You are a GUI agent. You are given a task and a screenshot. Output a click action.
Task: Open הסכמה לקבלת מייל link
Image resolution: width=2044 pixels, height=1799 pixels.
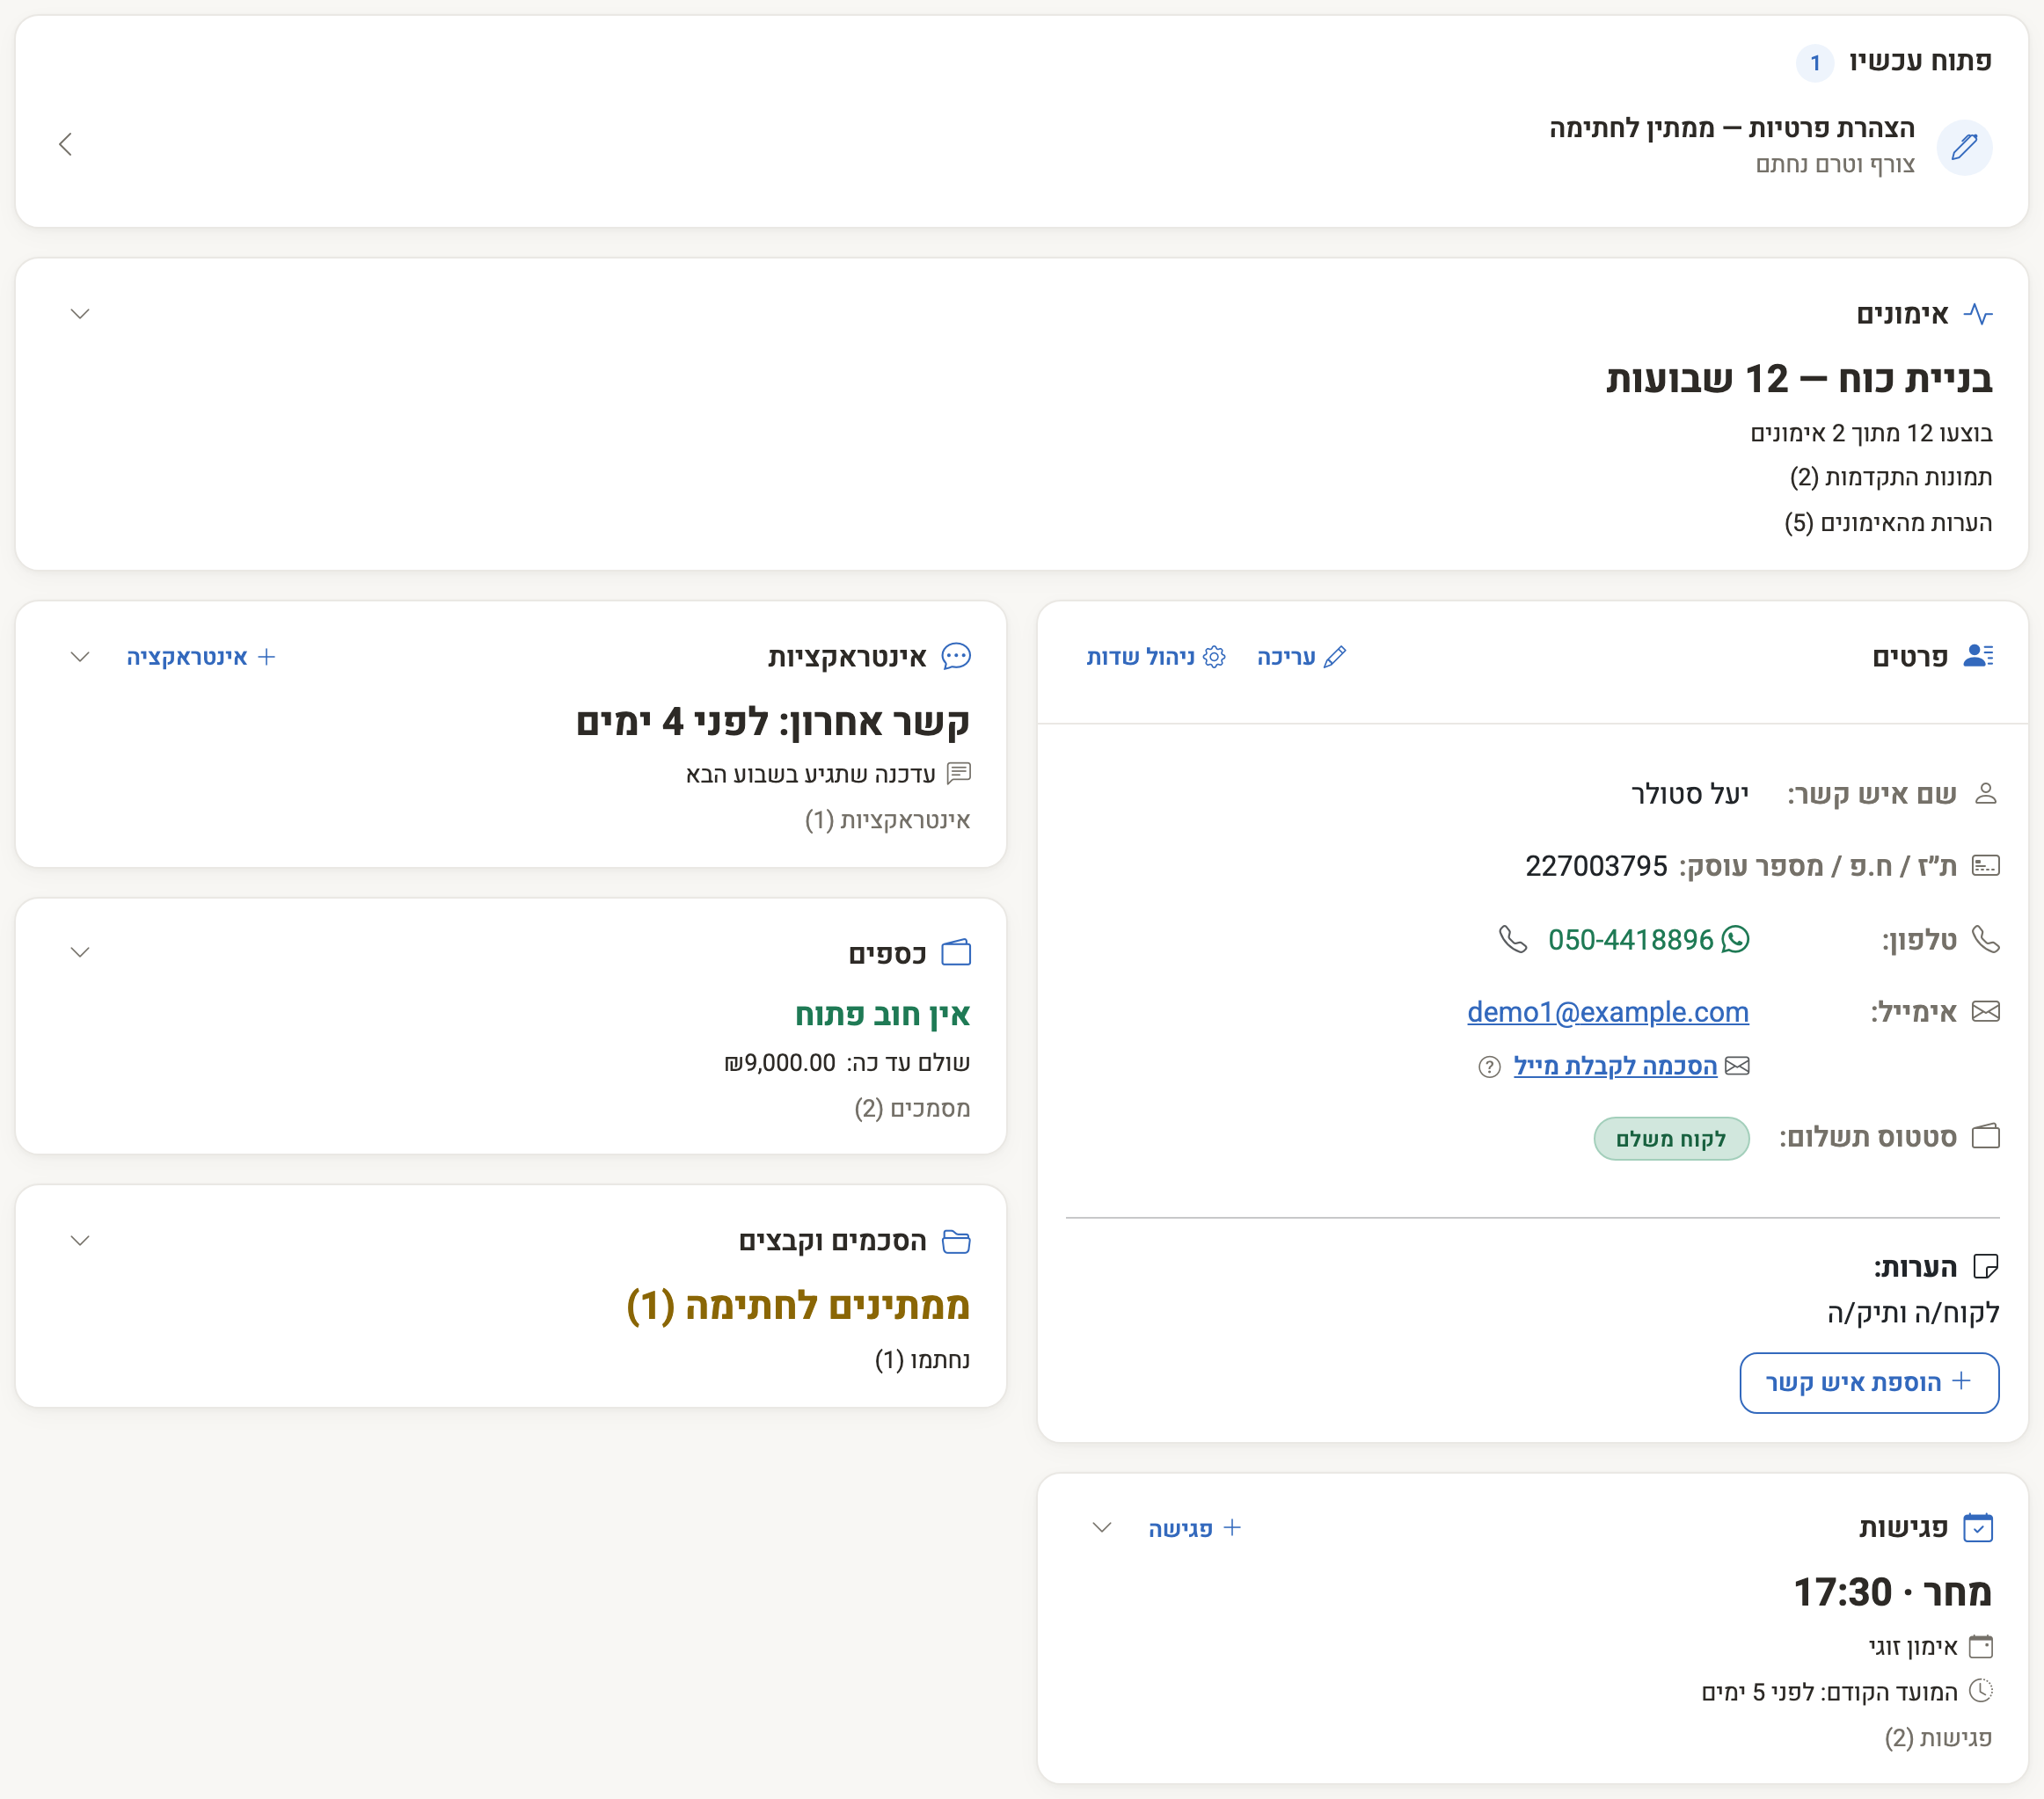pyautogui.click(x=1614, y=1067)
